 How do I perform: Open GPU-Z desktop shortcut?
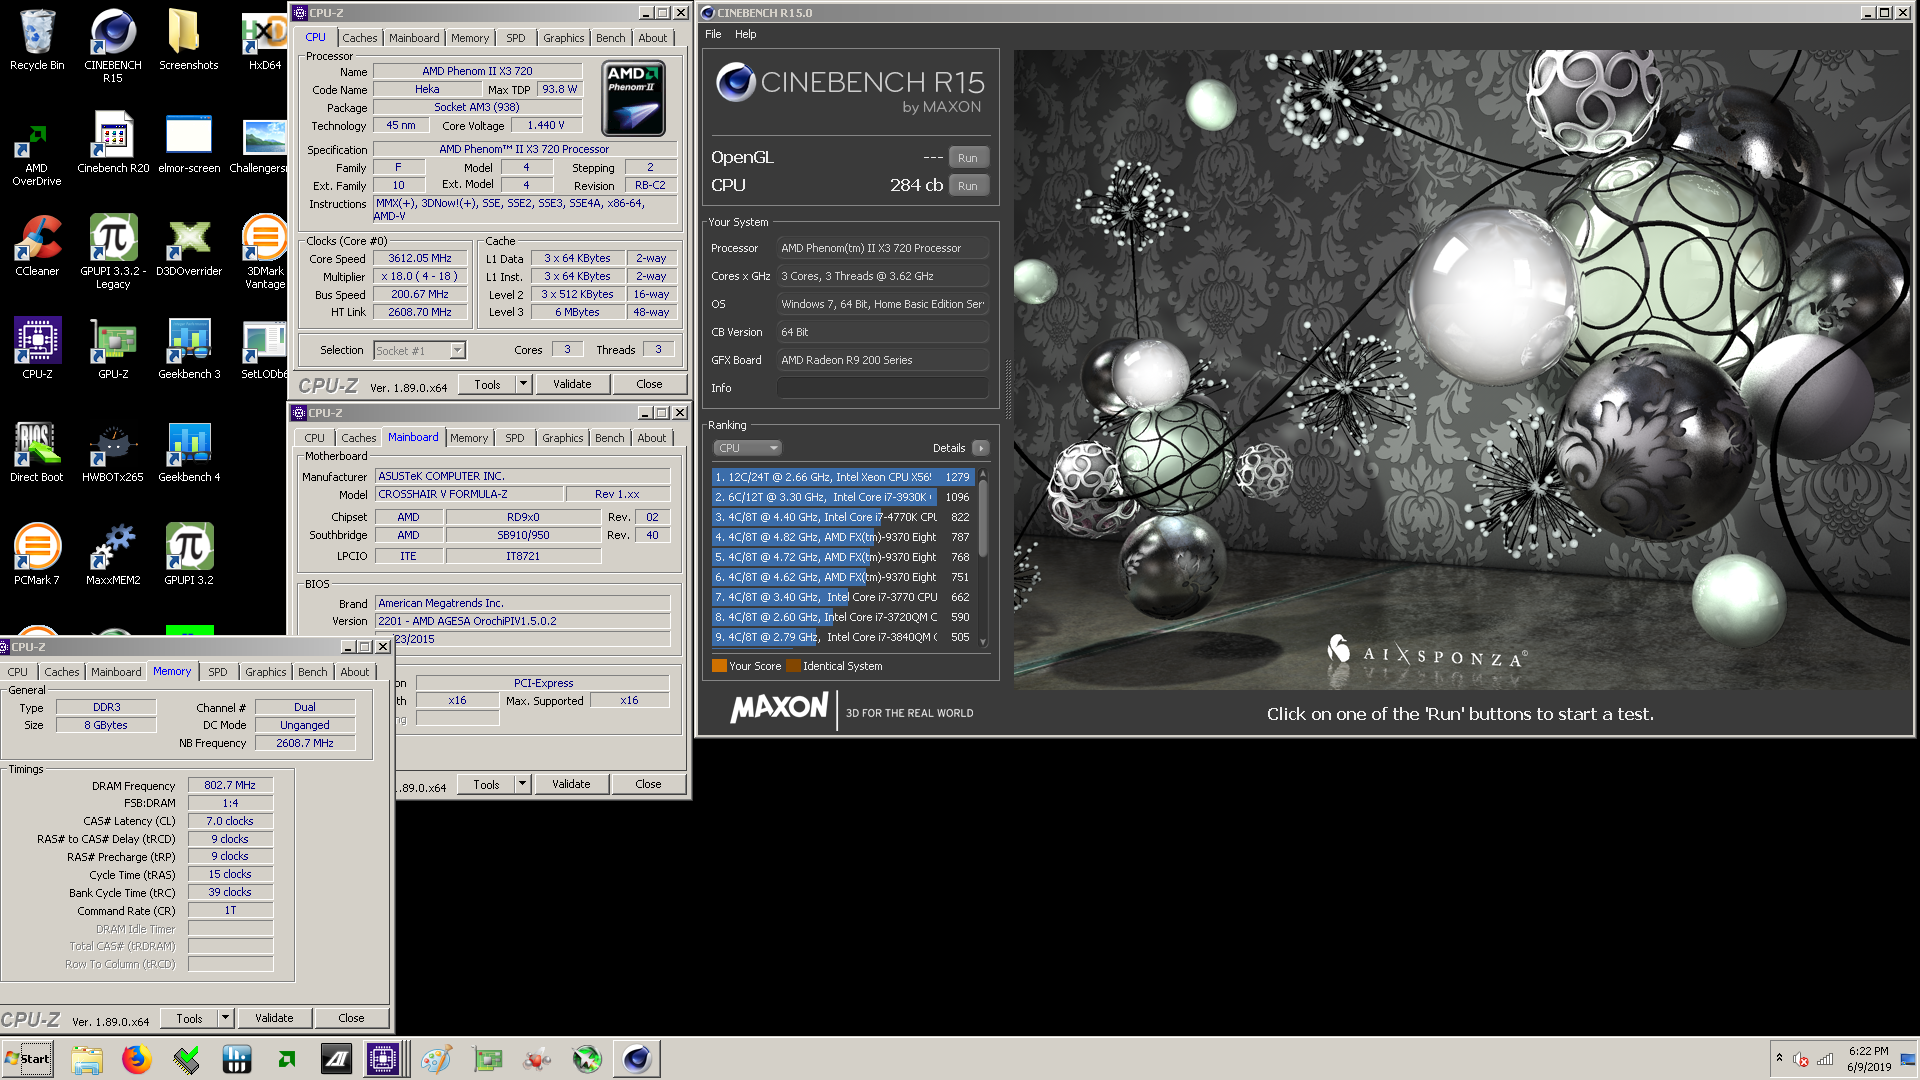(x=113, y=348)
